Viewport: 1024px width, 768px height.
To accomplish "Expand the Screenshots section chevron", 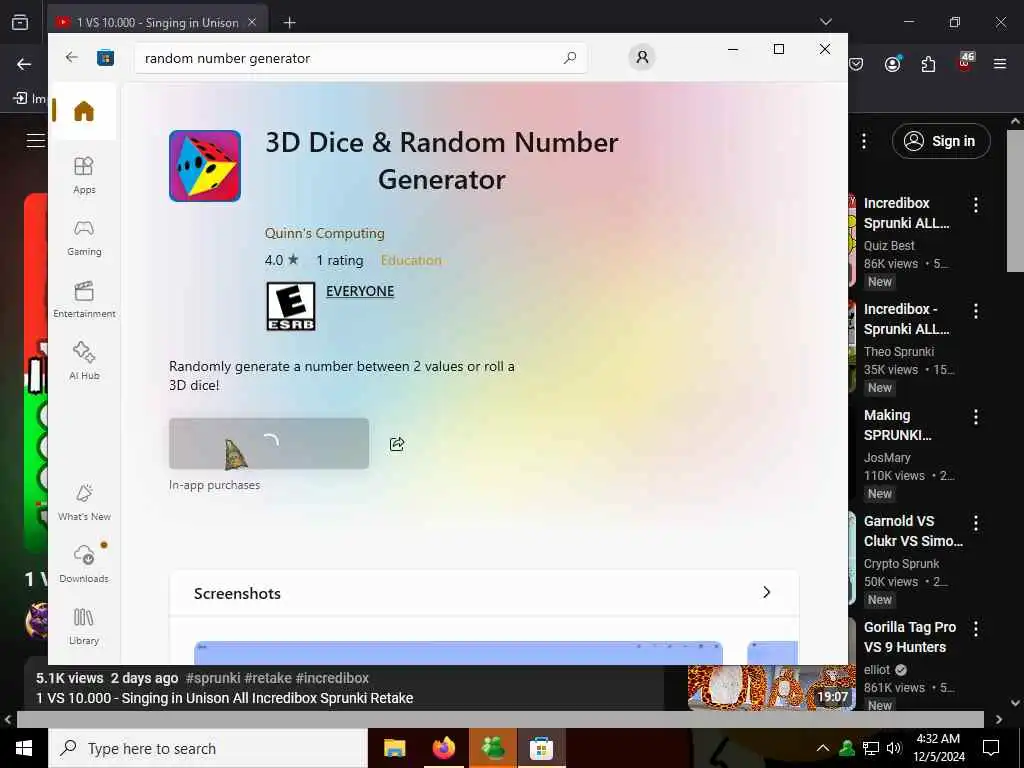I will tap(767, 592).
